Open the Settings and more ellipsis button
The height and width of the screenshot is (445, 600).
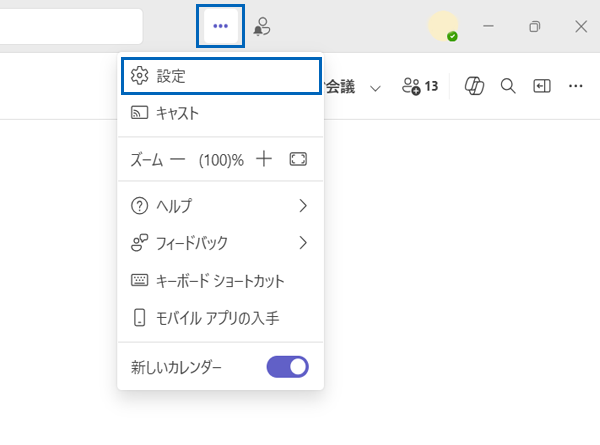(x=220, y=26)
